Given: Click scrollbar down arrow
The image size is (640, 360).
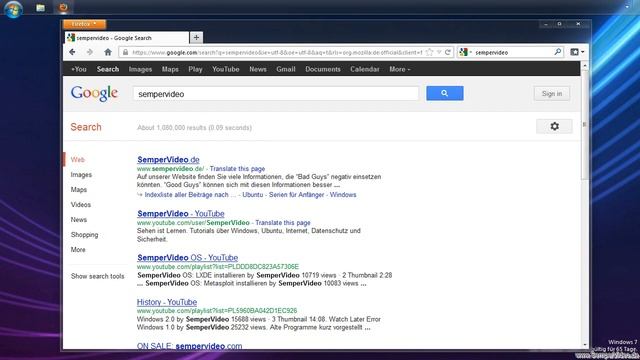Looking at the screenshot, I should [x=584, y=345].
